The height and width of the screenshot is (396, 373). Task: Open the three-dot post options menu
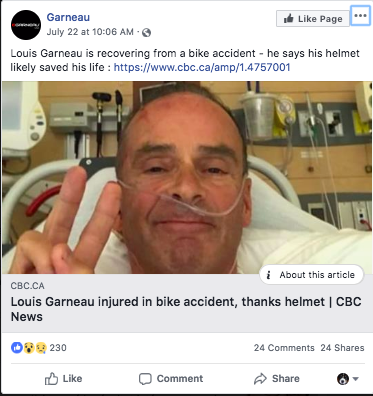coord(360,16)
